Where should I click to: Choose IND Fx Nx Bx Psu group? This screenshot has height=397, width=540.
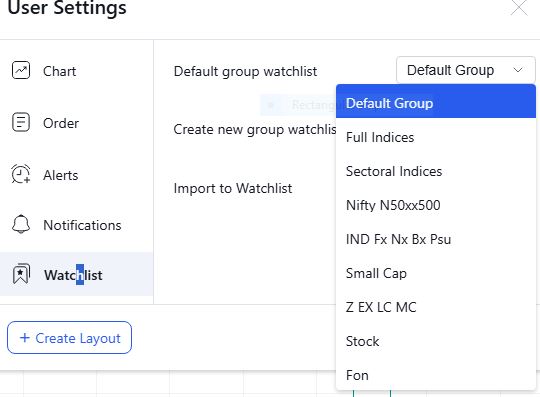pos(436,239)
